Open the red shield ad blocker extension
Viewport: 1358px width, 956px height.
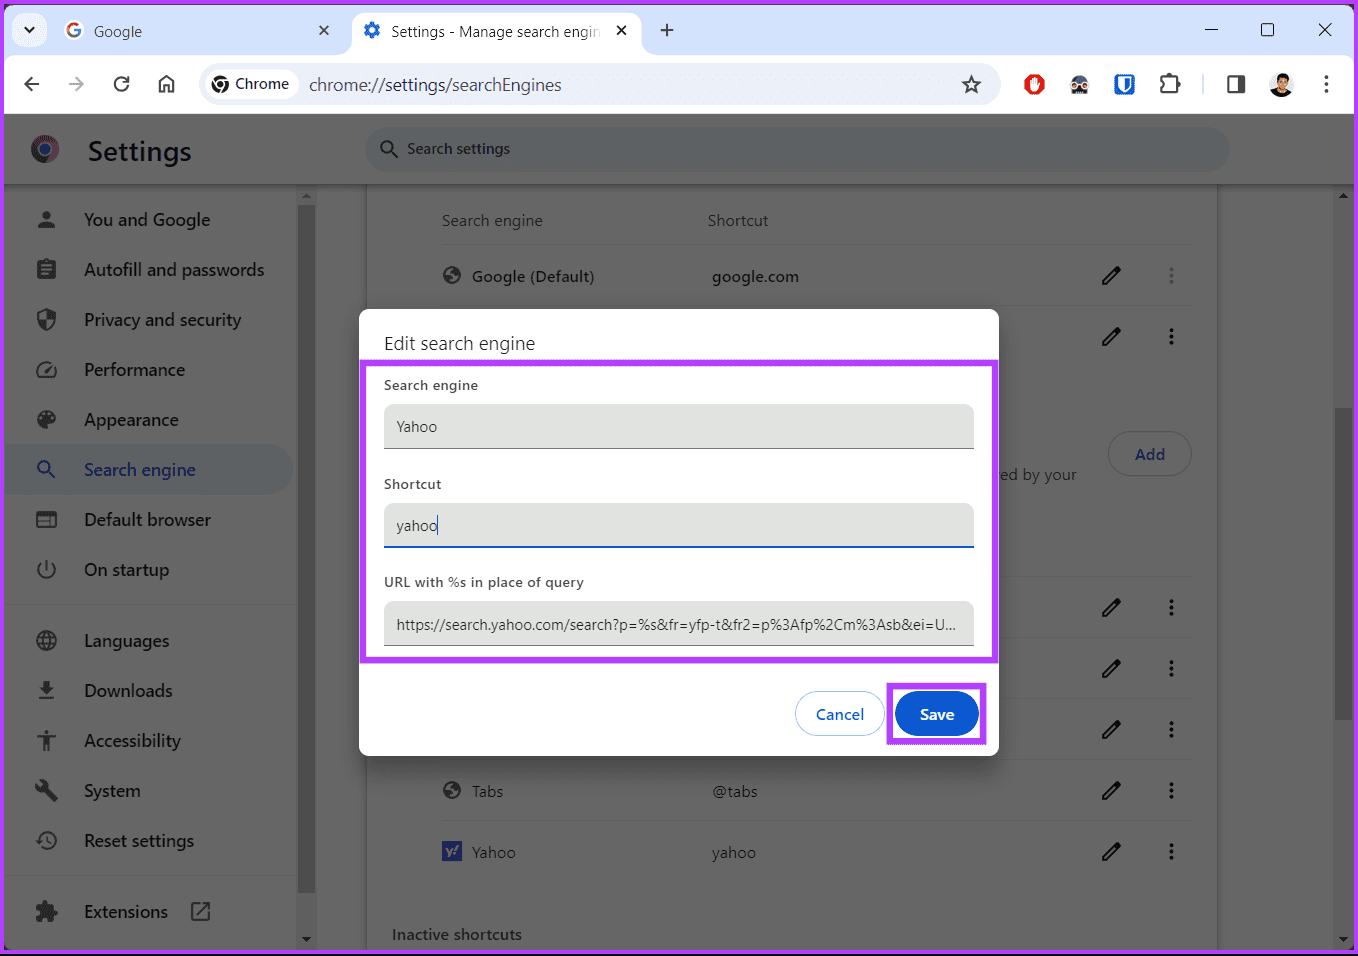[x=1034, y=85]
